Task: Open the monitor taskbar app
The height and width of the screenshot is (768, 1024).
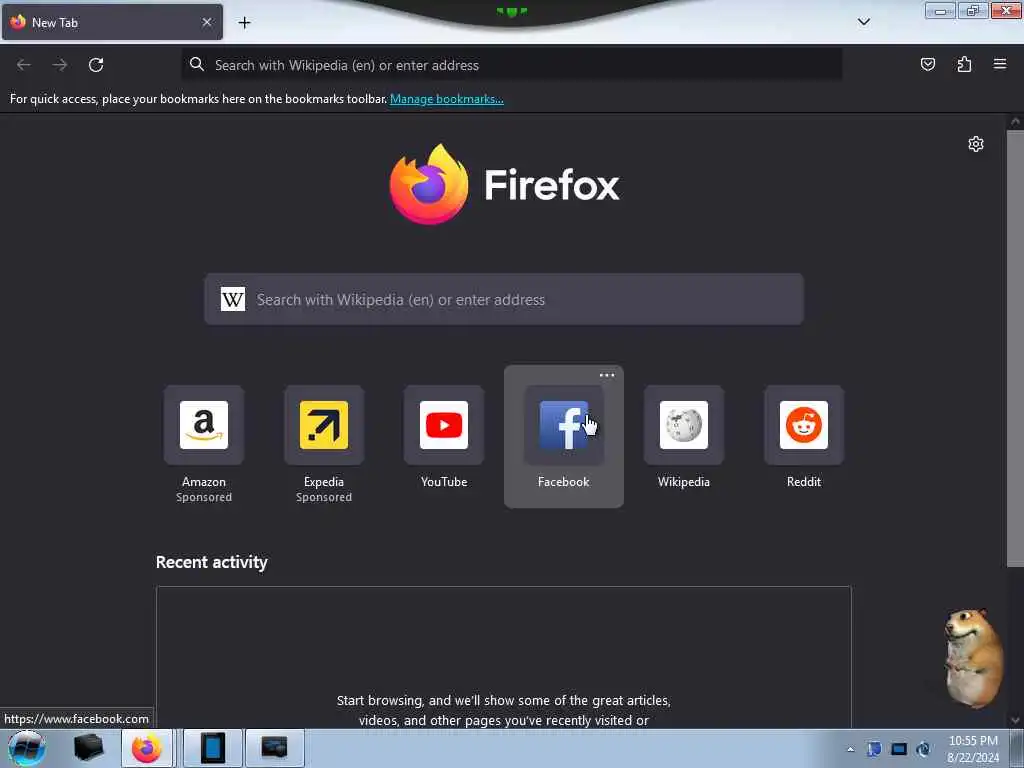Action: [x=274, y=748]
